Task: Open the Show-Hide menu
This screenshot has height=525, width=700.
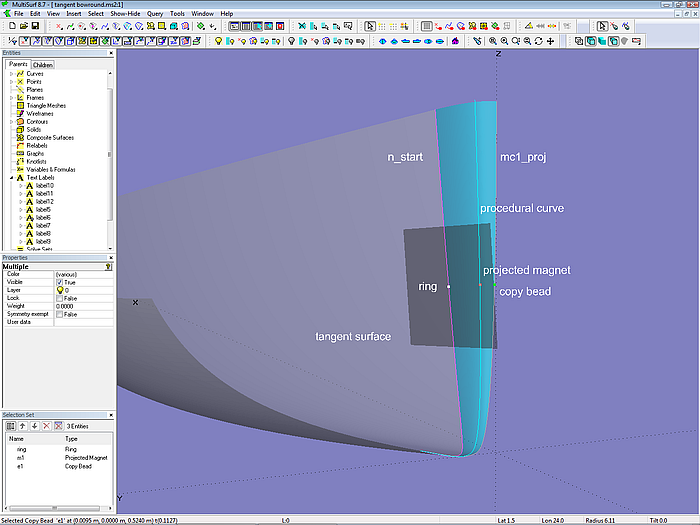Action: click(123, 14)
